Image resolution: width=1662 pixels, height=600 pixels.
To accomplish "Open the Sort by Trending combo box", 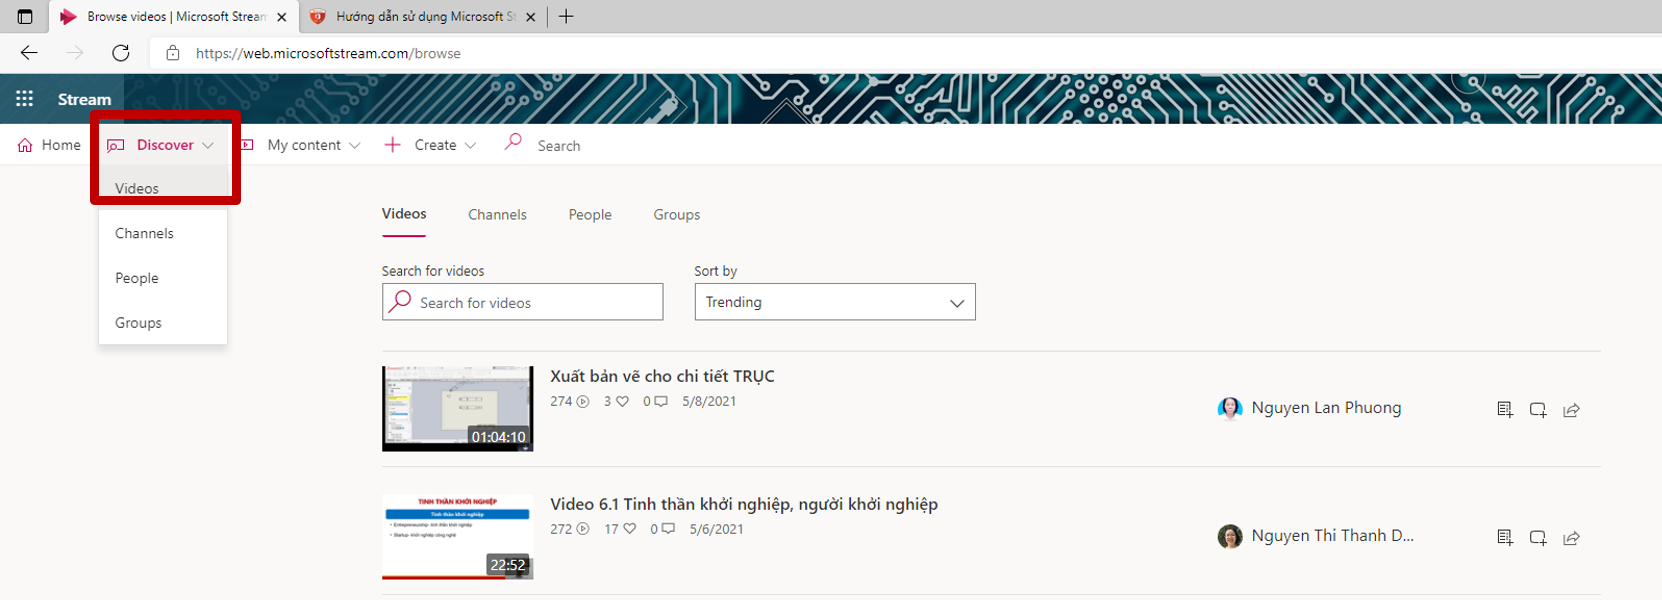I will 834,302.
